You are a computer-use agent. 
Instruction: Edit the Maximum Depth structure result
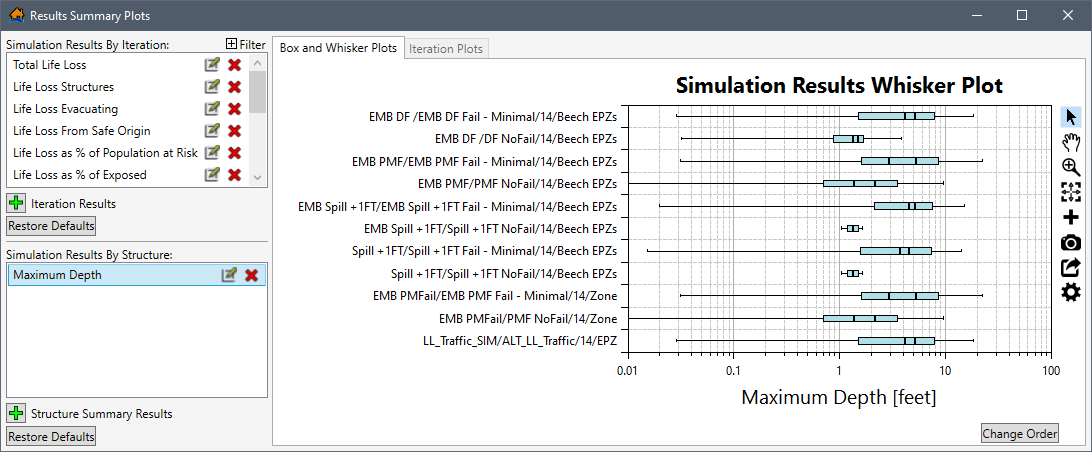[x=228, y=275]
